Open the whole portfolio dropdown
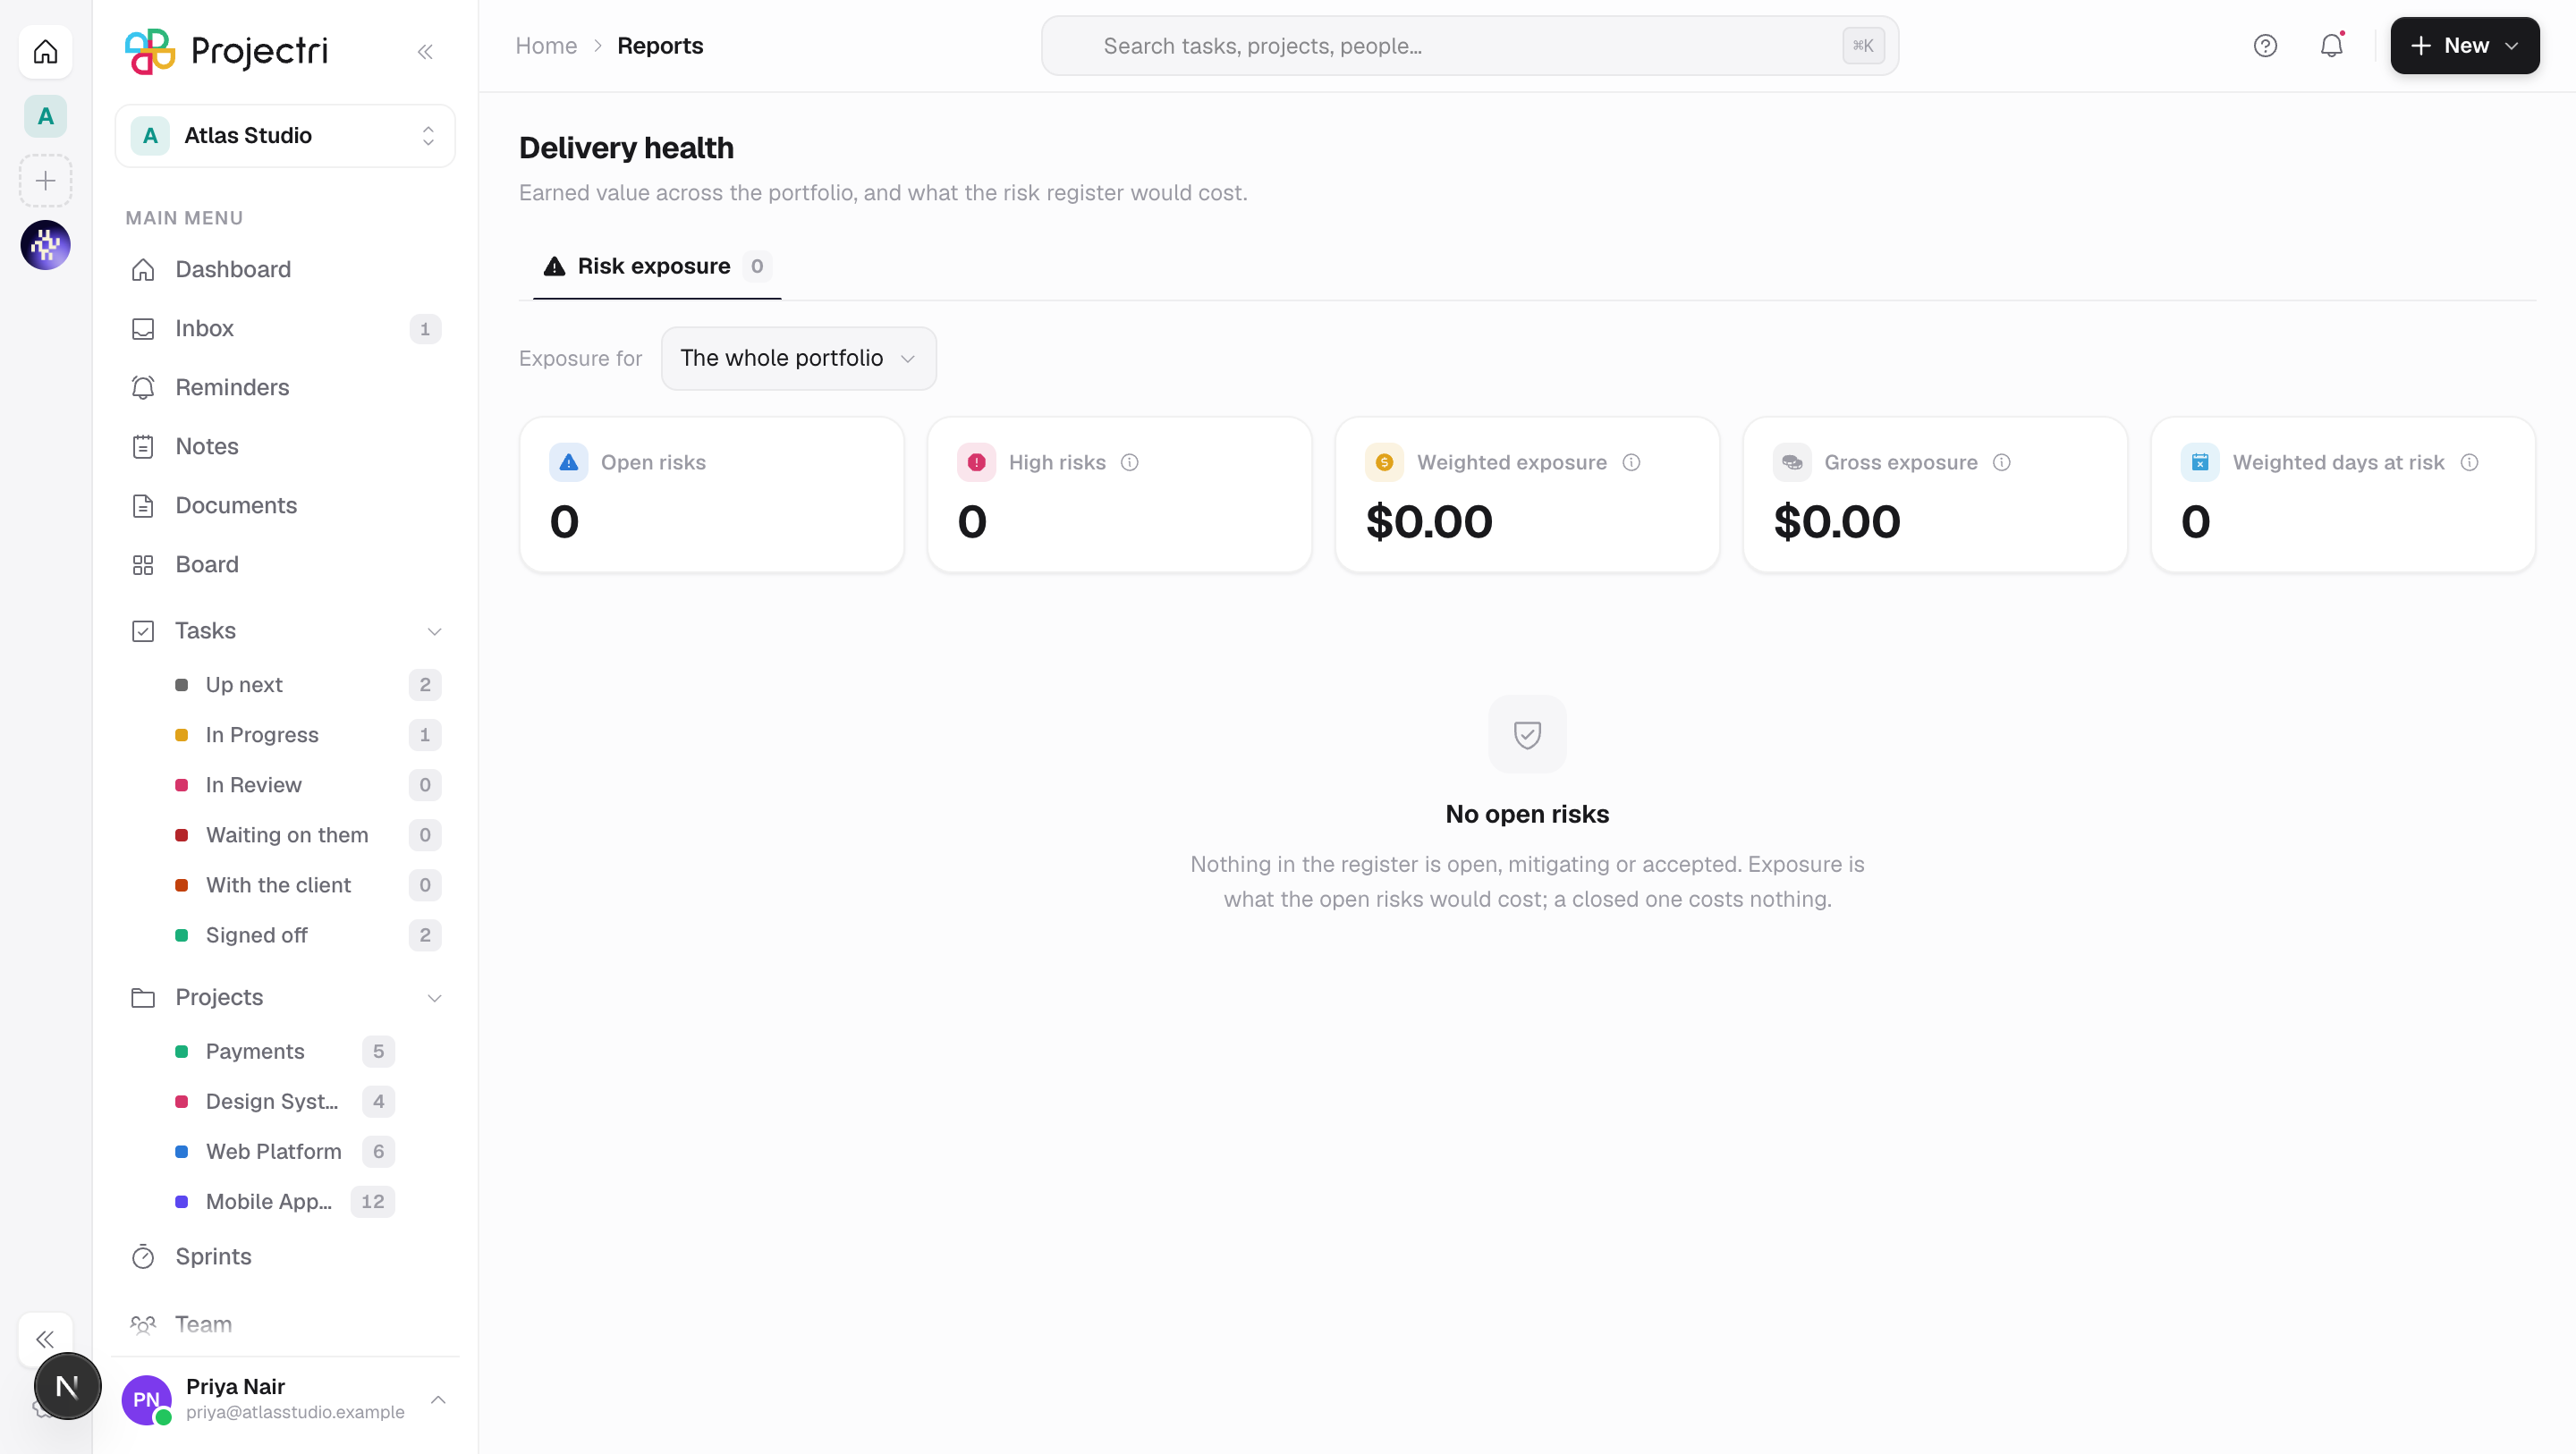 tap(798, 358)
